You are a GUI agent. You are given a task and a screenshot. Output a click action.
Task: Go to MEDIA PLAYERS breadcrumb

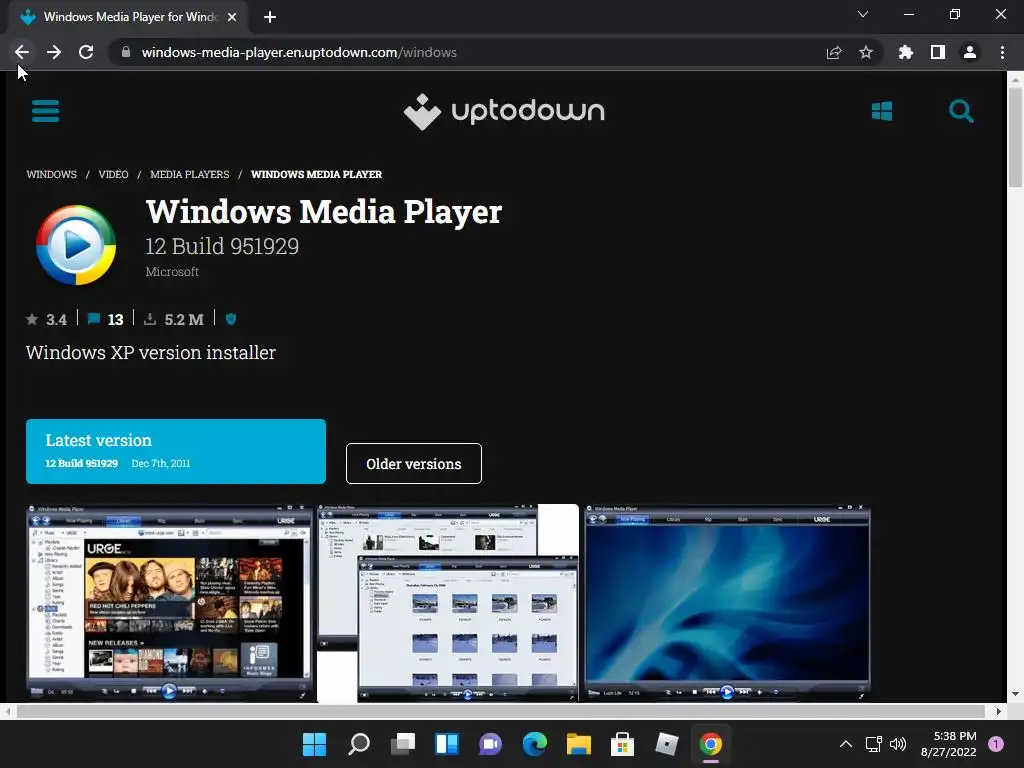[x=189, y=174]
